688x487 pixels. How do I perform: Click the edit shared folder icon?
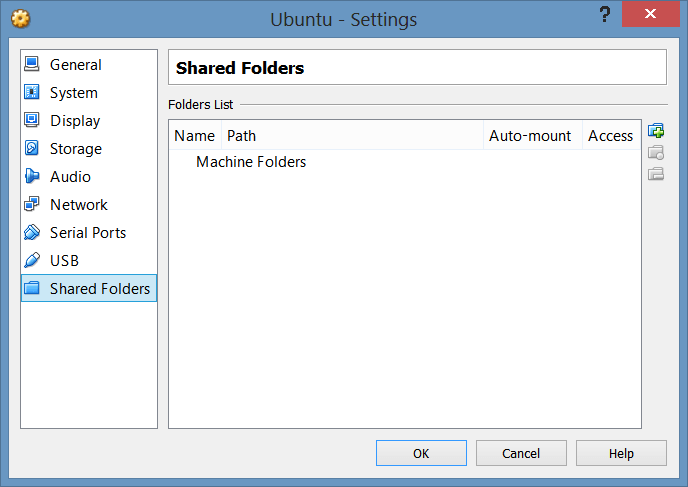(656, 152)
